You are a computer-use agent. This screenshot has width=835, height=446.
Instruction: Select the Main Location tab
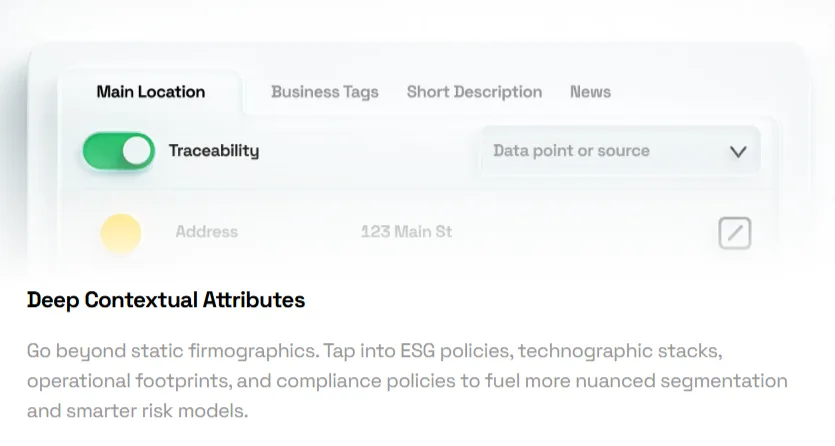tap(151, 92)
